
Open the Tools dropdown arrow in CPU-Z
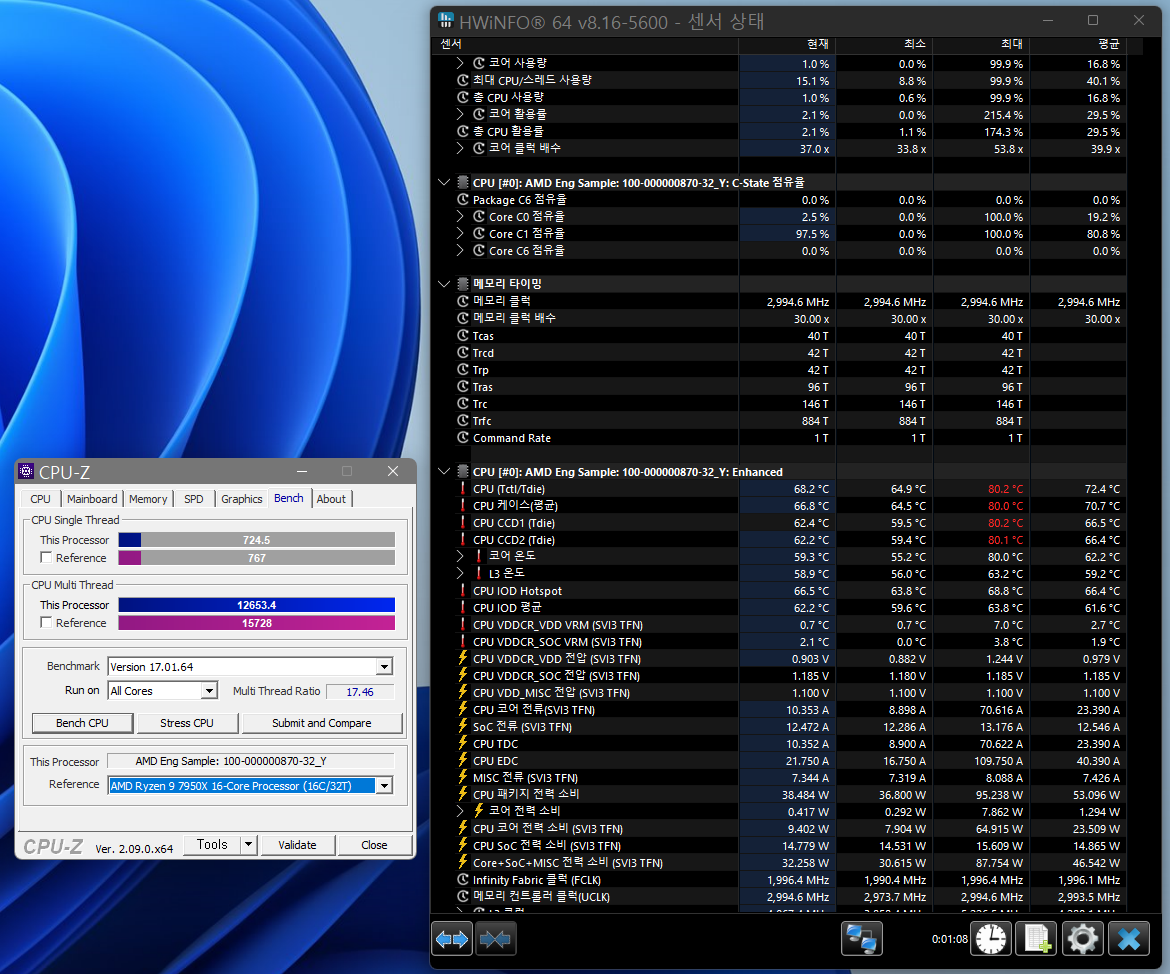pos(249,844)
